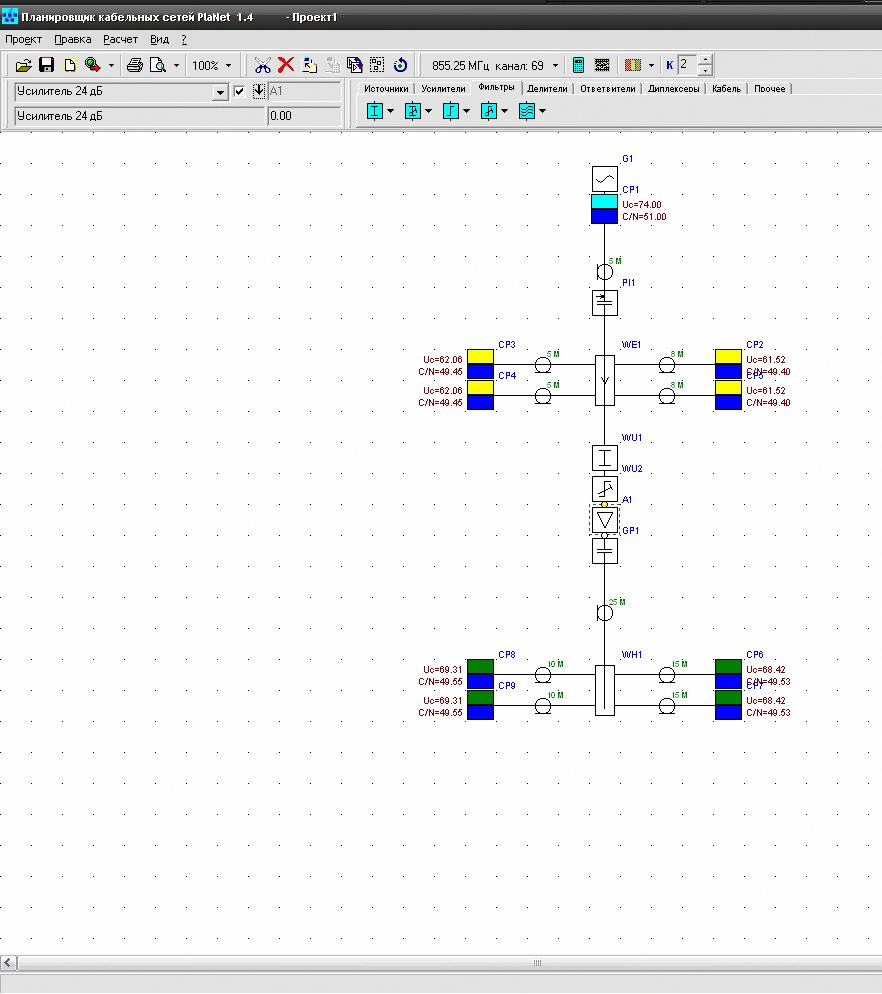Select the amplifier A1 triangle symbol on the schematic

click(605, 520)
